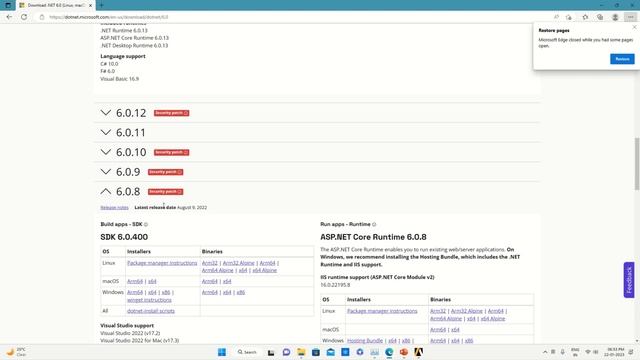Screen dimensions: 640x360
Task: Click the taskbar Search box
Action: point(247,352)
